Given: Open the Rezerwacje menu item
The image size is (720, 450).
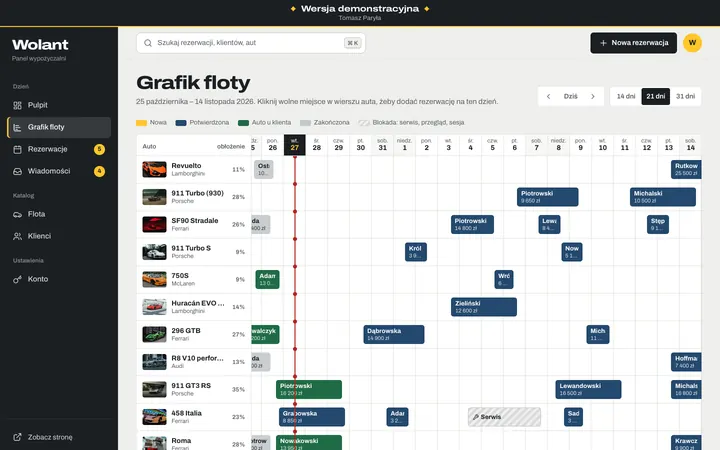Looking at the screenshot, I should [59, 149].
